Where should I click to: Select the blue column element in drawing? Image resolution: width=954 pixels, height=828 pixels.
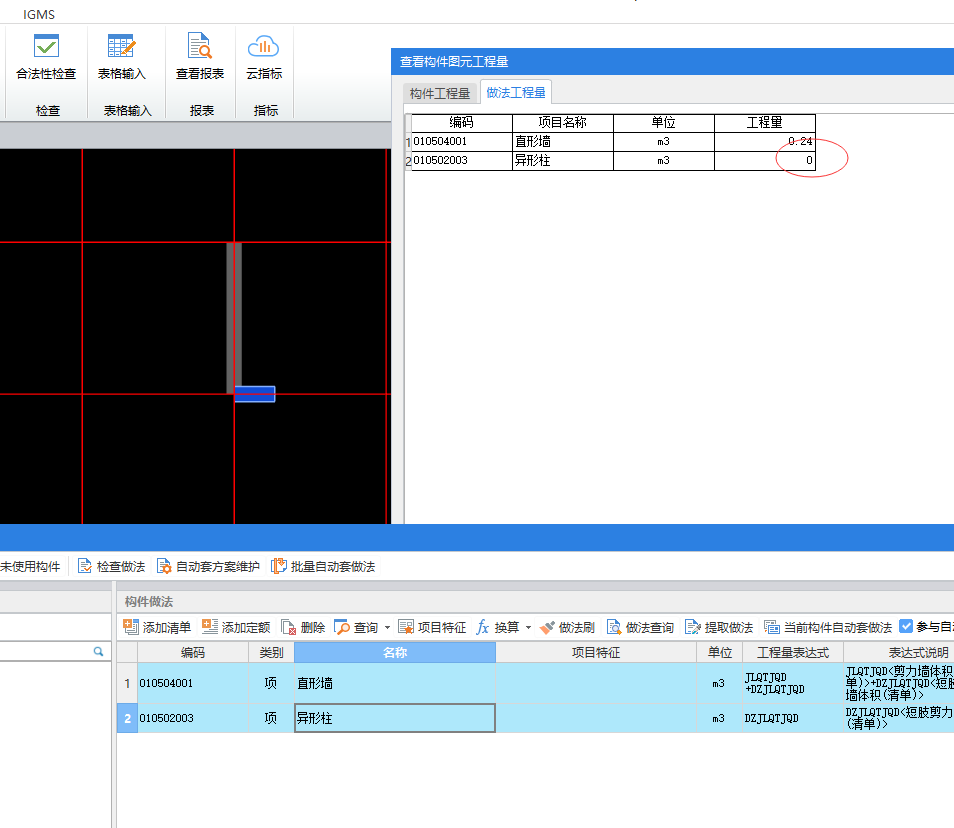pos(255,394)
